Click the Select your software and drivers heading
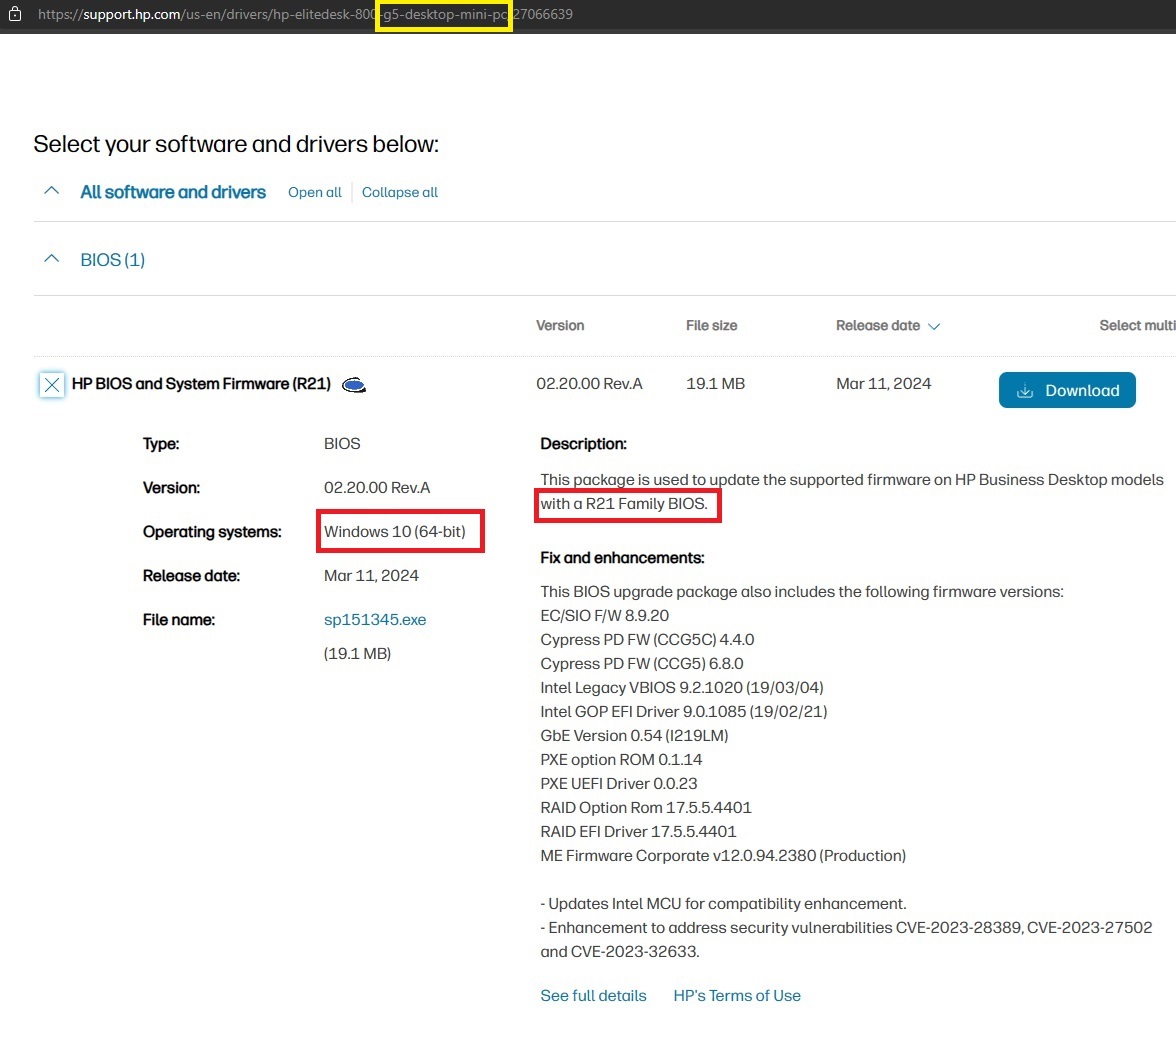1176x1037 pixels. tap(236, 144)
